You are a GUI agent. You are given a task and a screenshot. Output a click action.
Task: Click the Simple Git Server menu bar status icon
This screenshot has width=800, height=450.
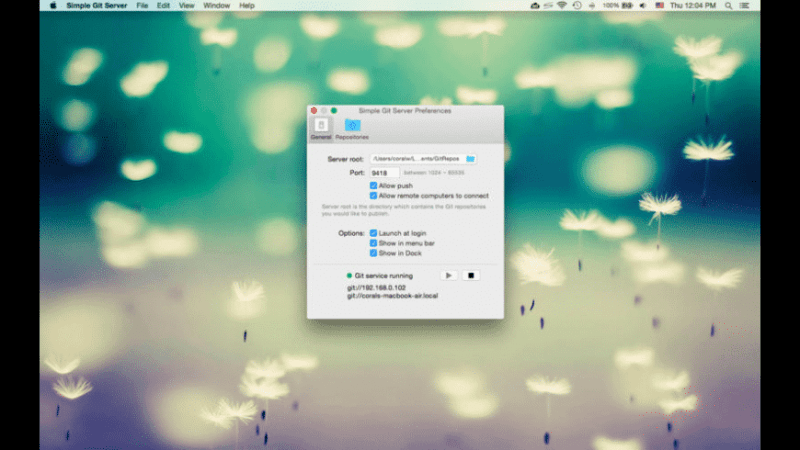(x=548, y=6)
